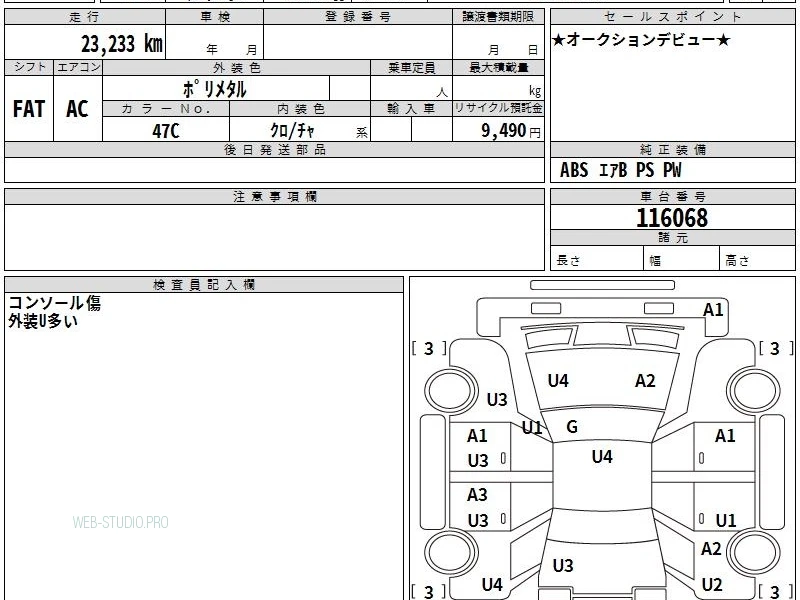Click the 最大積載量 header
The image size is (800, 600).
click(x=498, y=68)
